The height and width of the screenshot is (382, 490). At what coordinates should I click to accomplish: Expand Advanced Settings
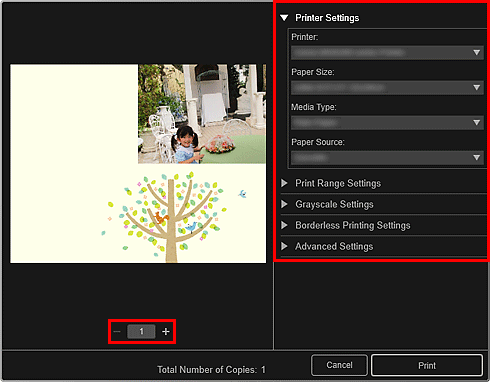(x=284, y=246)
